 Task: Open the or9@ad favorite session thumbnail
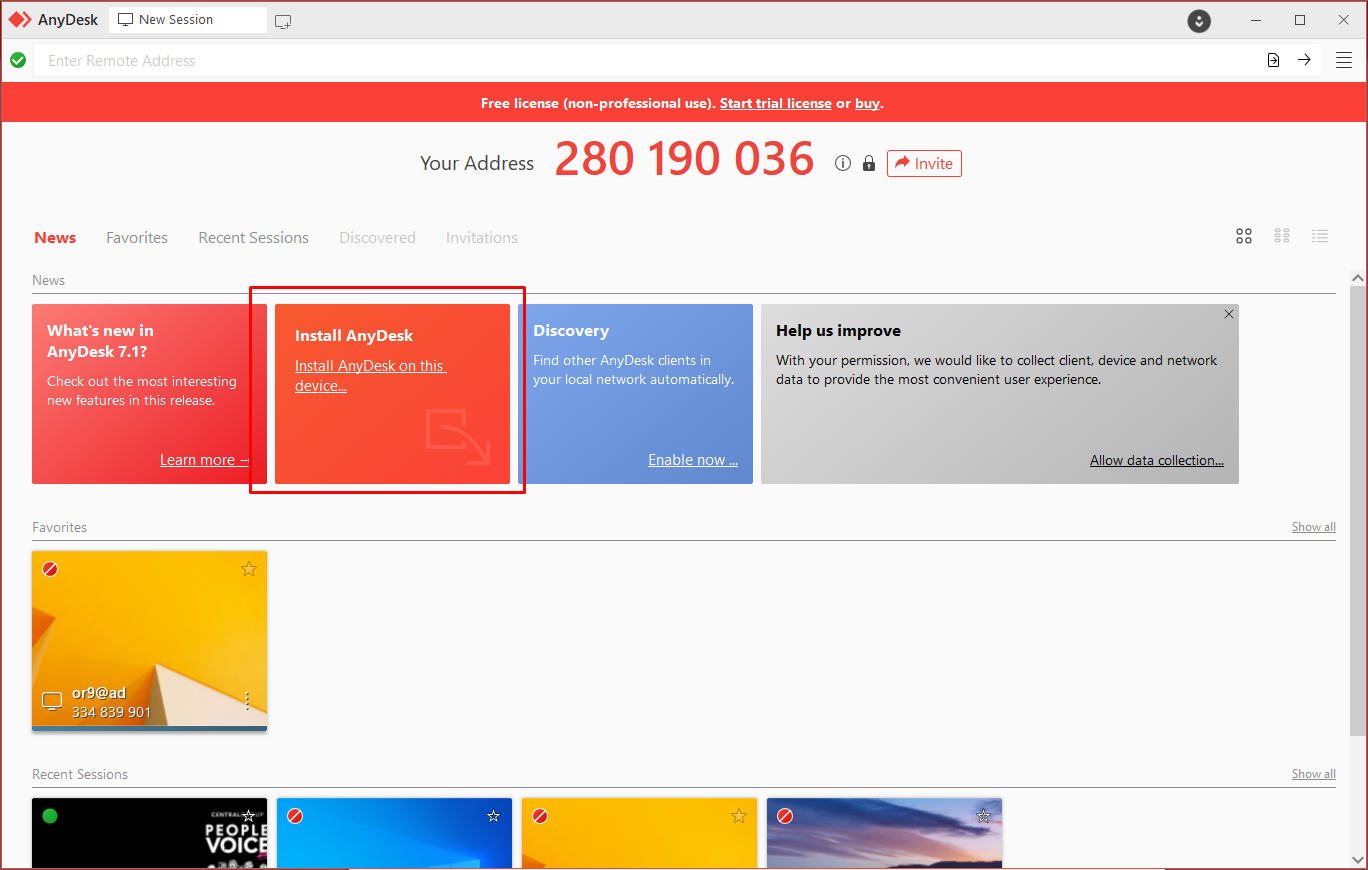[149, 641]
